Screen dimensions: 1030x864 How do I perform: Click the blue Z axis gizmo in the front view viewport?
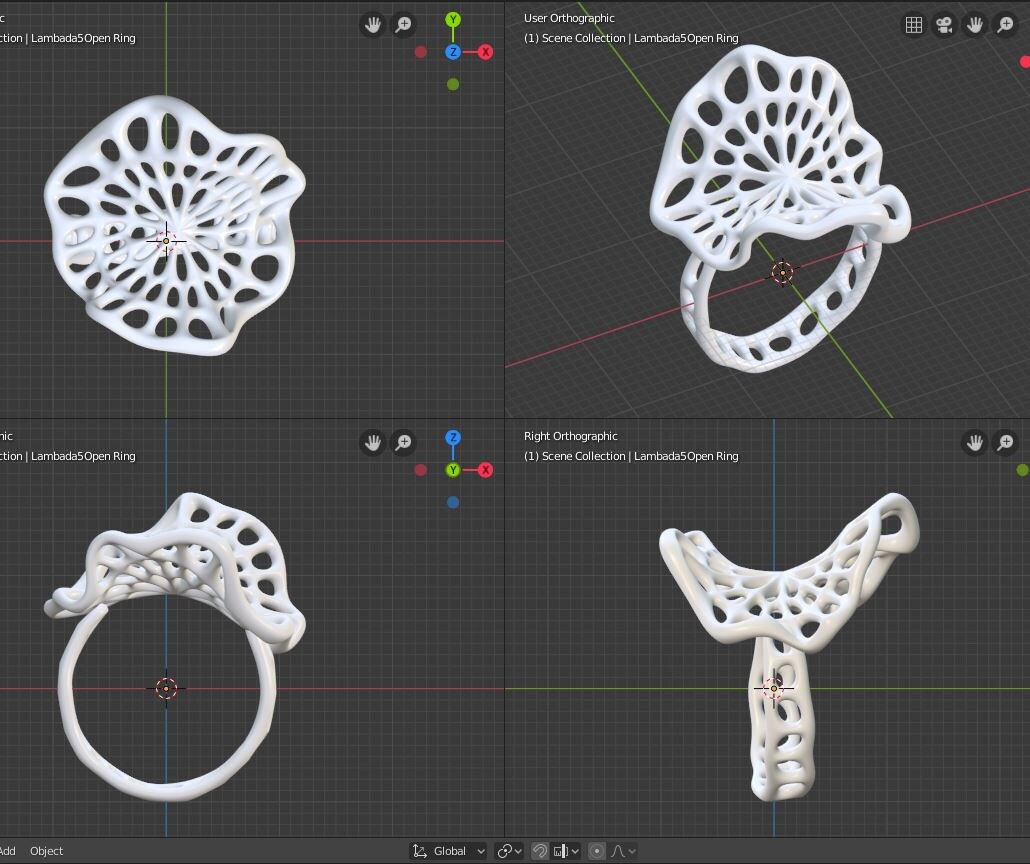453,438
